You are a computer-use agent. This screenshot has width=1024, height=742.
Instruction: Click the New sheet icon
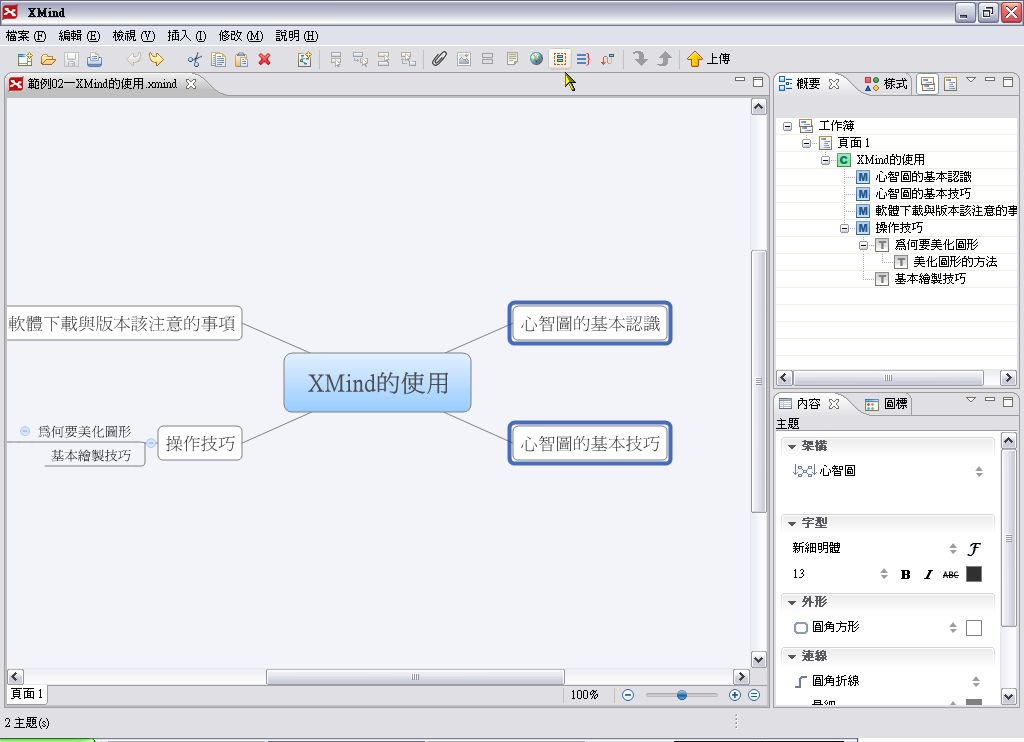(304, 59)
